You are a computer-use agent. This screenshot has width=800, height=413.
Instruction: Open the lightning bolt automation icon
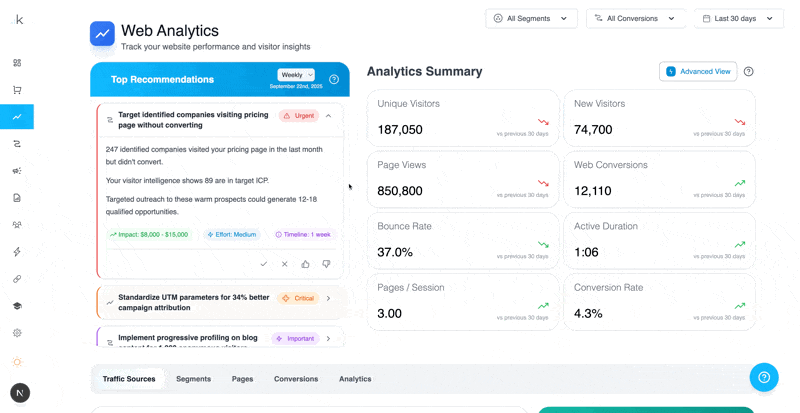[17, 252]
